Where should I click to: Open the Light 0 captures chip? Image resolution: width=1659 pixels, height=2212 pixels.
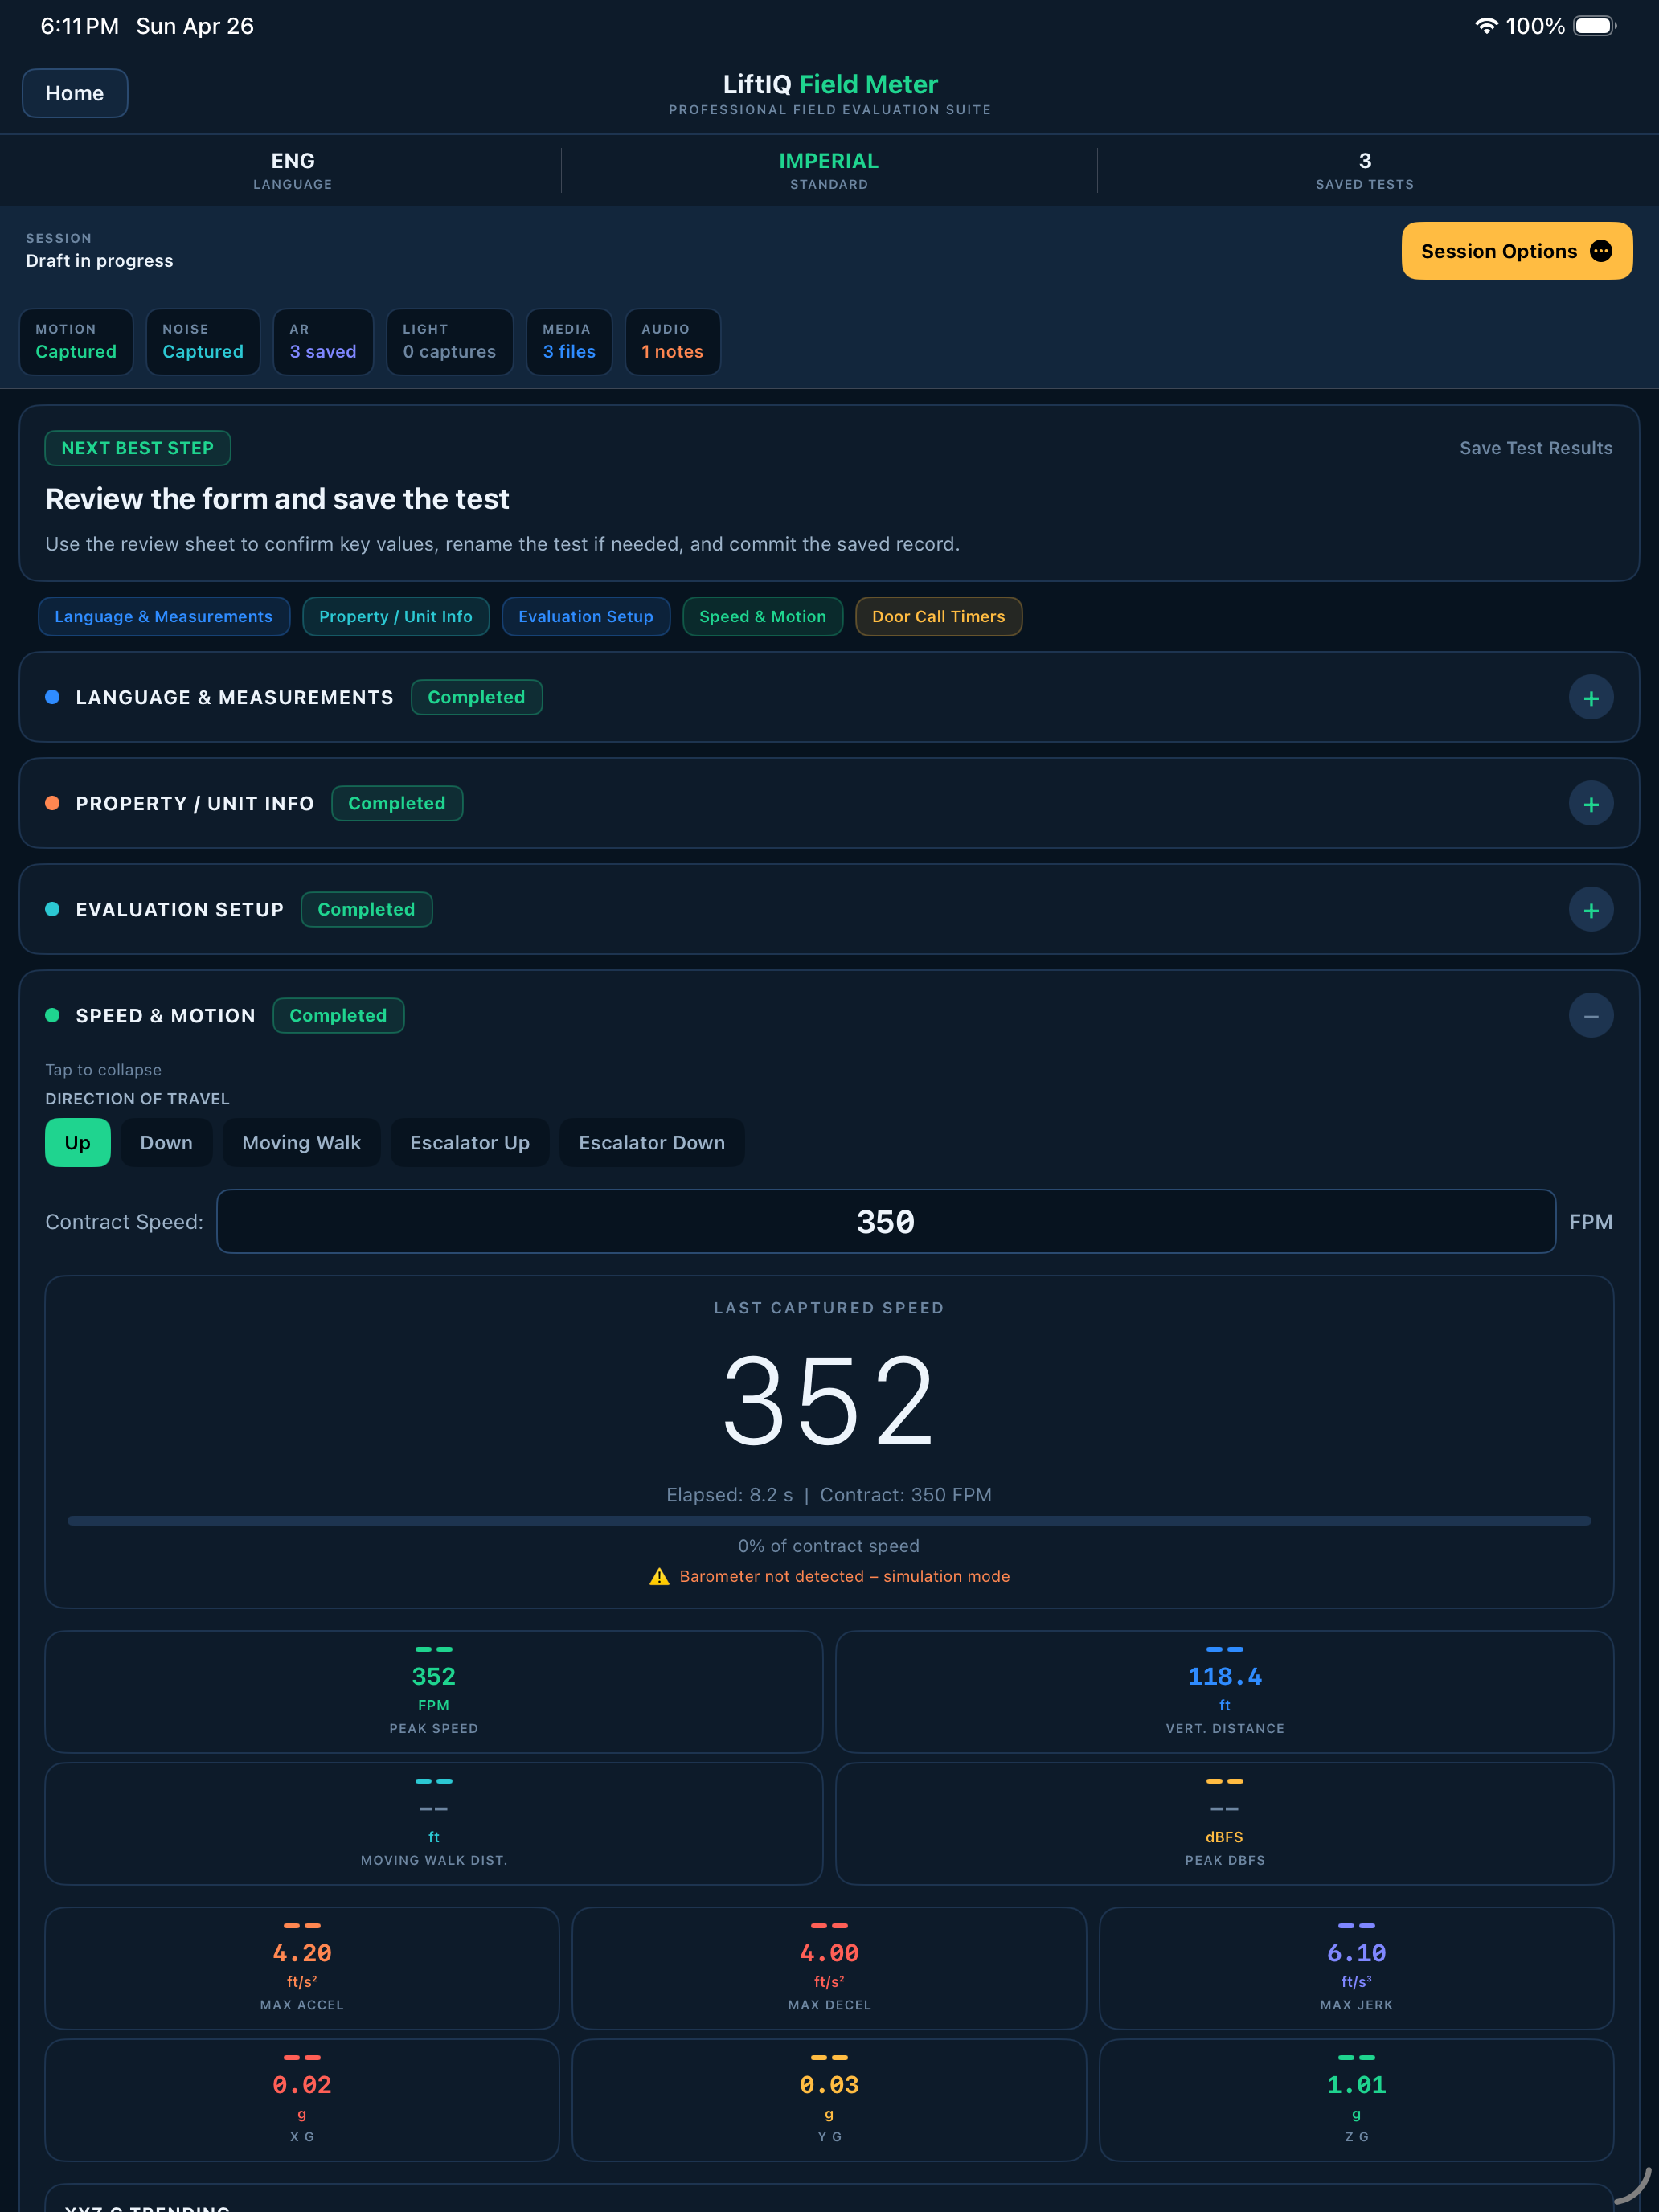(450, 342)
